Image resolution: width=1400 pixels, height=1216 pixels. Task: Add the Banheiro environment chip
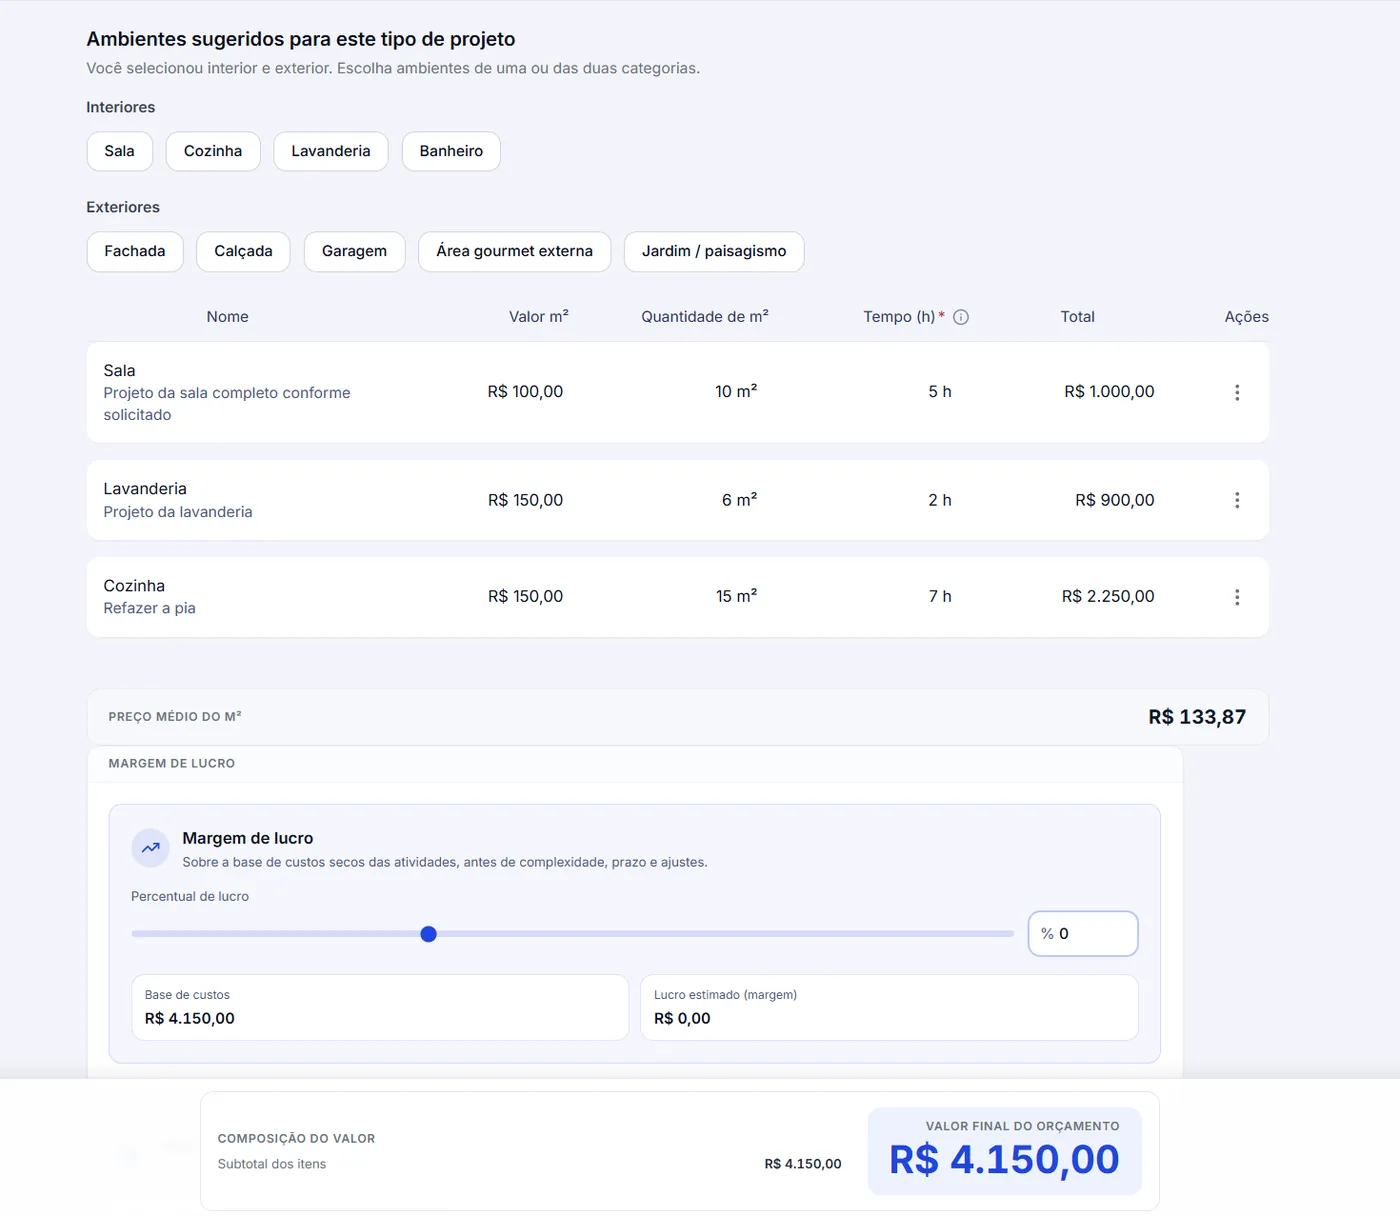click(451, 151)
